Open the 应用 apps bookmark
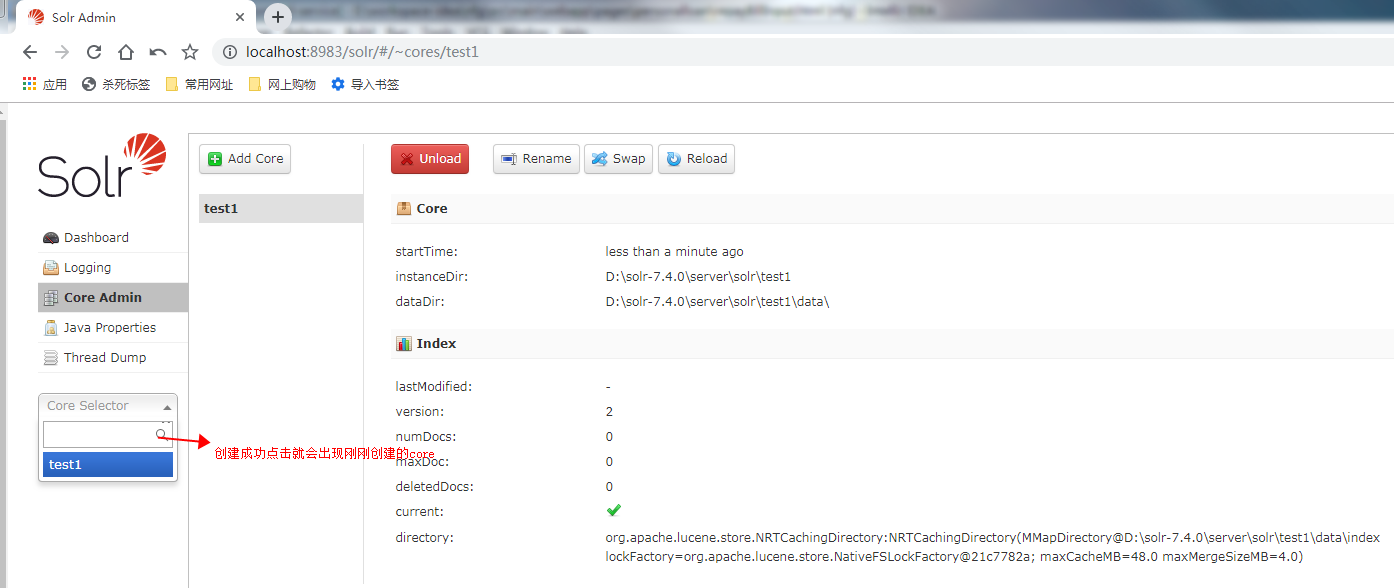 45,85
